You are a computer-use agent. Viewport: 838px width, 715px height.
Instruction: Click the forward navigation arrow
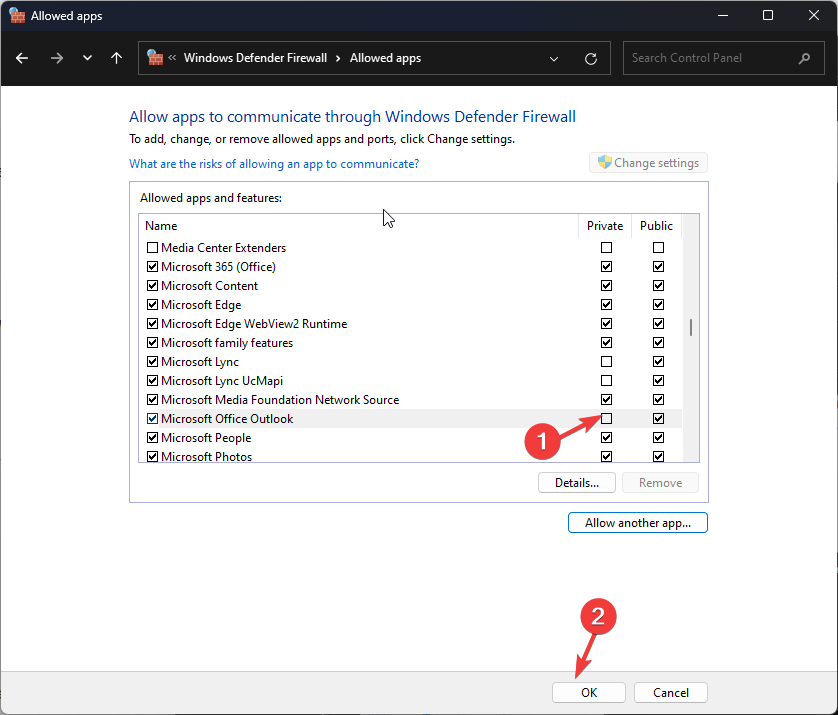56,58
